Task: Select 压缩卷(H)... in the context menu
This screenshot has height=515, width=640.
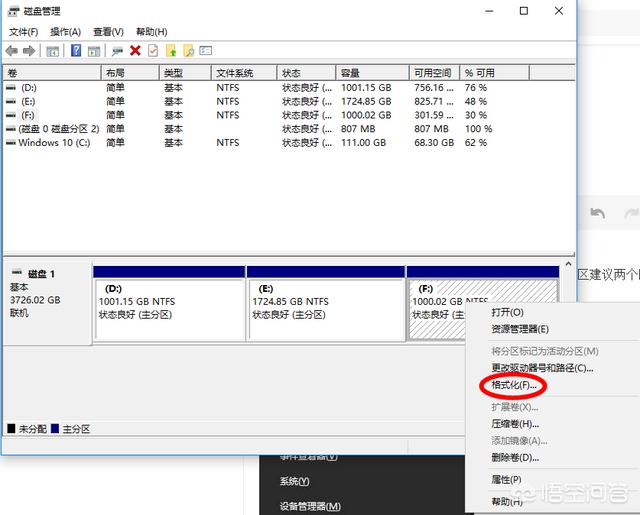Action: (x=514, y=424)
